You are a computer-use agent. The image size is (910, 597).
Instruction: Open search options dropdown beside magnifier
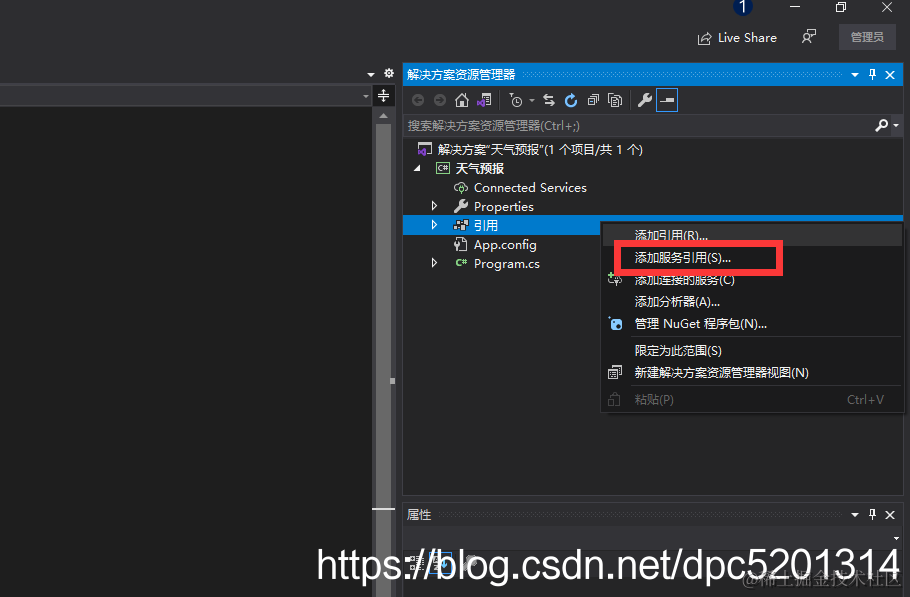click(x=895, y=126)
